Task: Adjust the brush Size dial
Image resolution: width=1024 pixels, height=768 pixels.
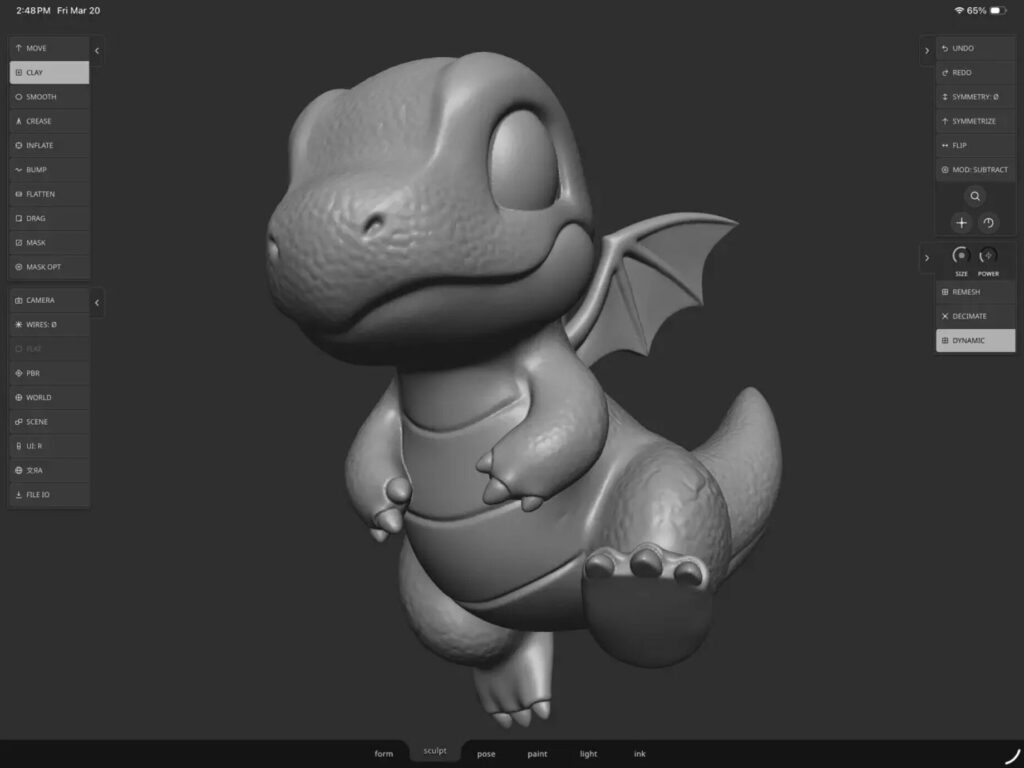Action: point(960,257)
